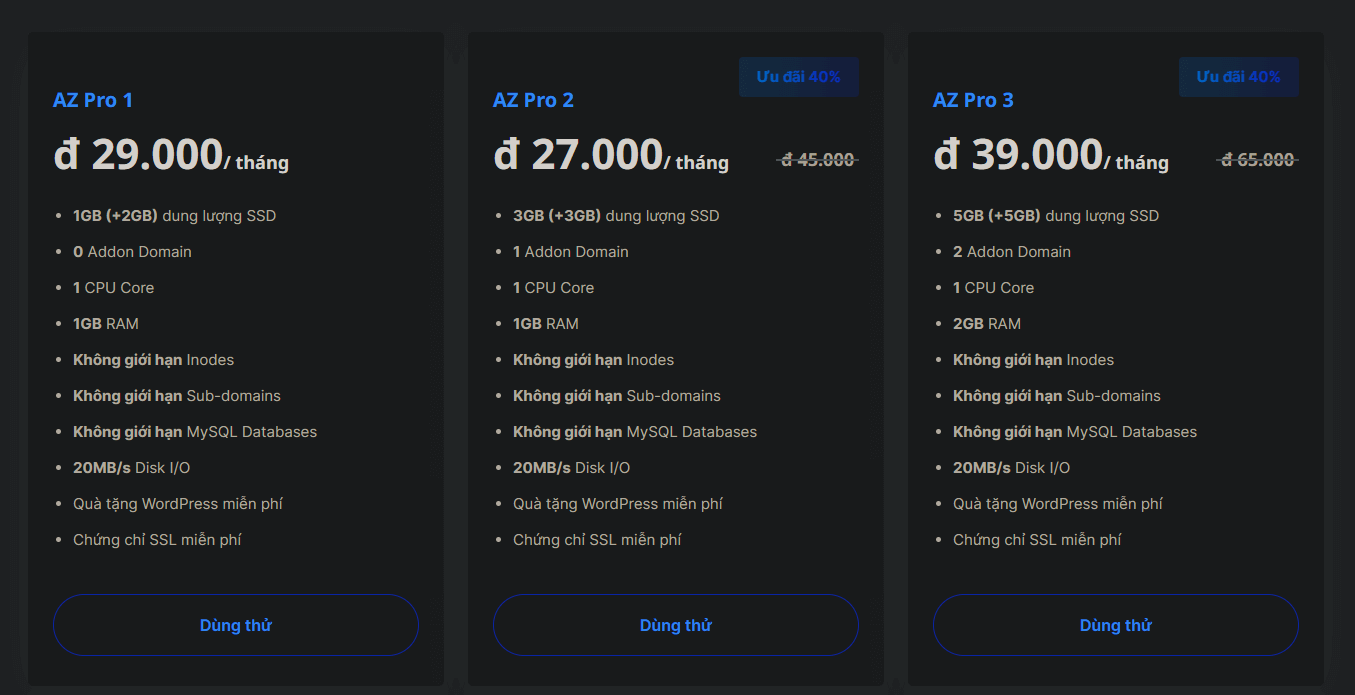Select the "1 Addon Domain" feature
This screenshot has height=695, width=1355.
click(571, 252)
